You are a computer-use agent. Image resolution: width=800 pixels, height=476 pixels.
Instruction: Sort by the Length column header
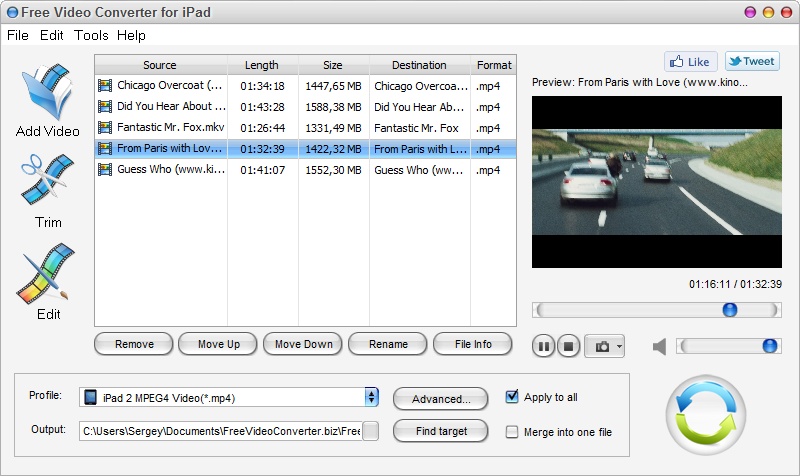(262, 65)
